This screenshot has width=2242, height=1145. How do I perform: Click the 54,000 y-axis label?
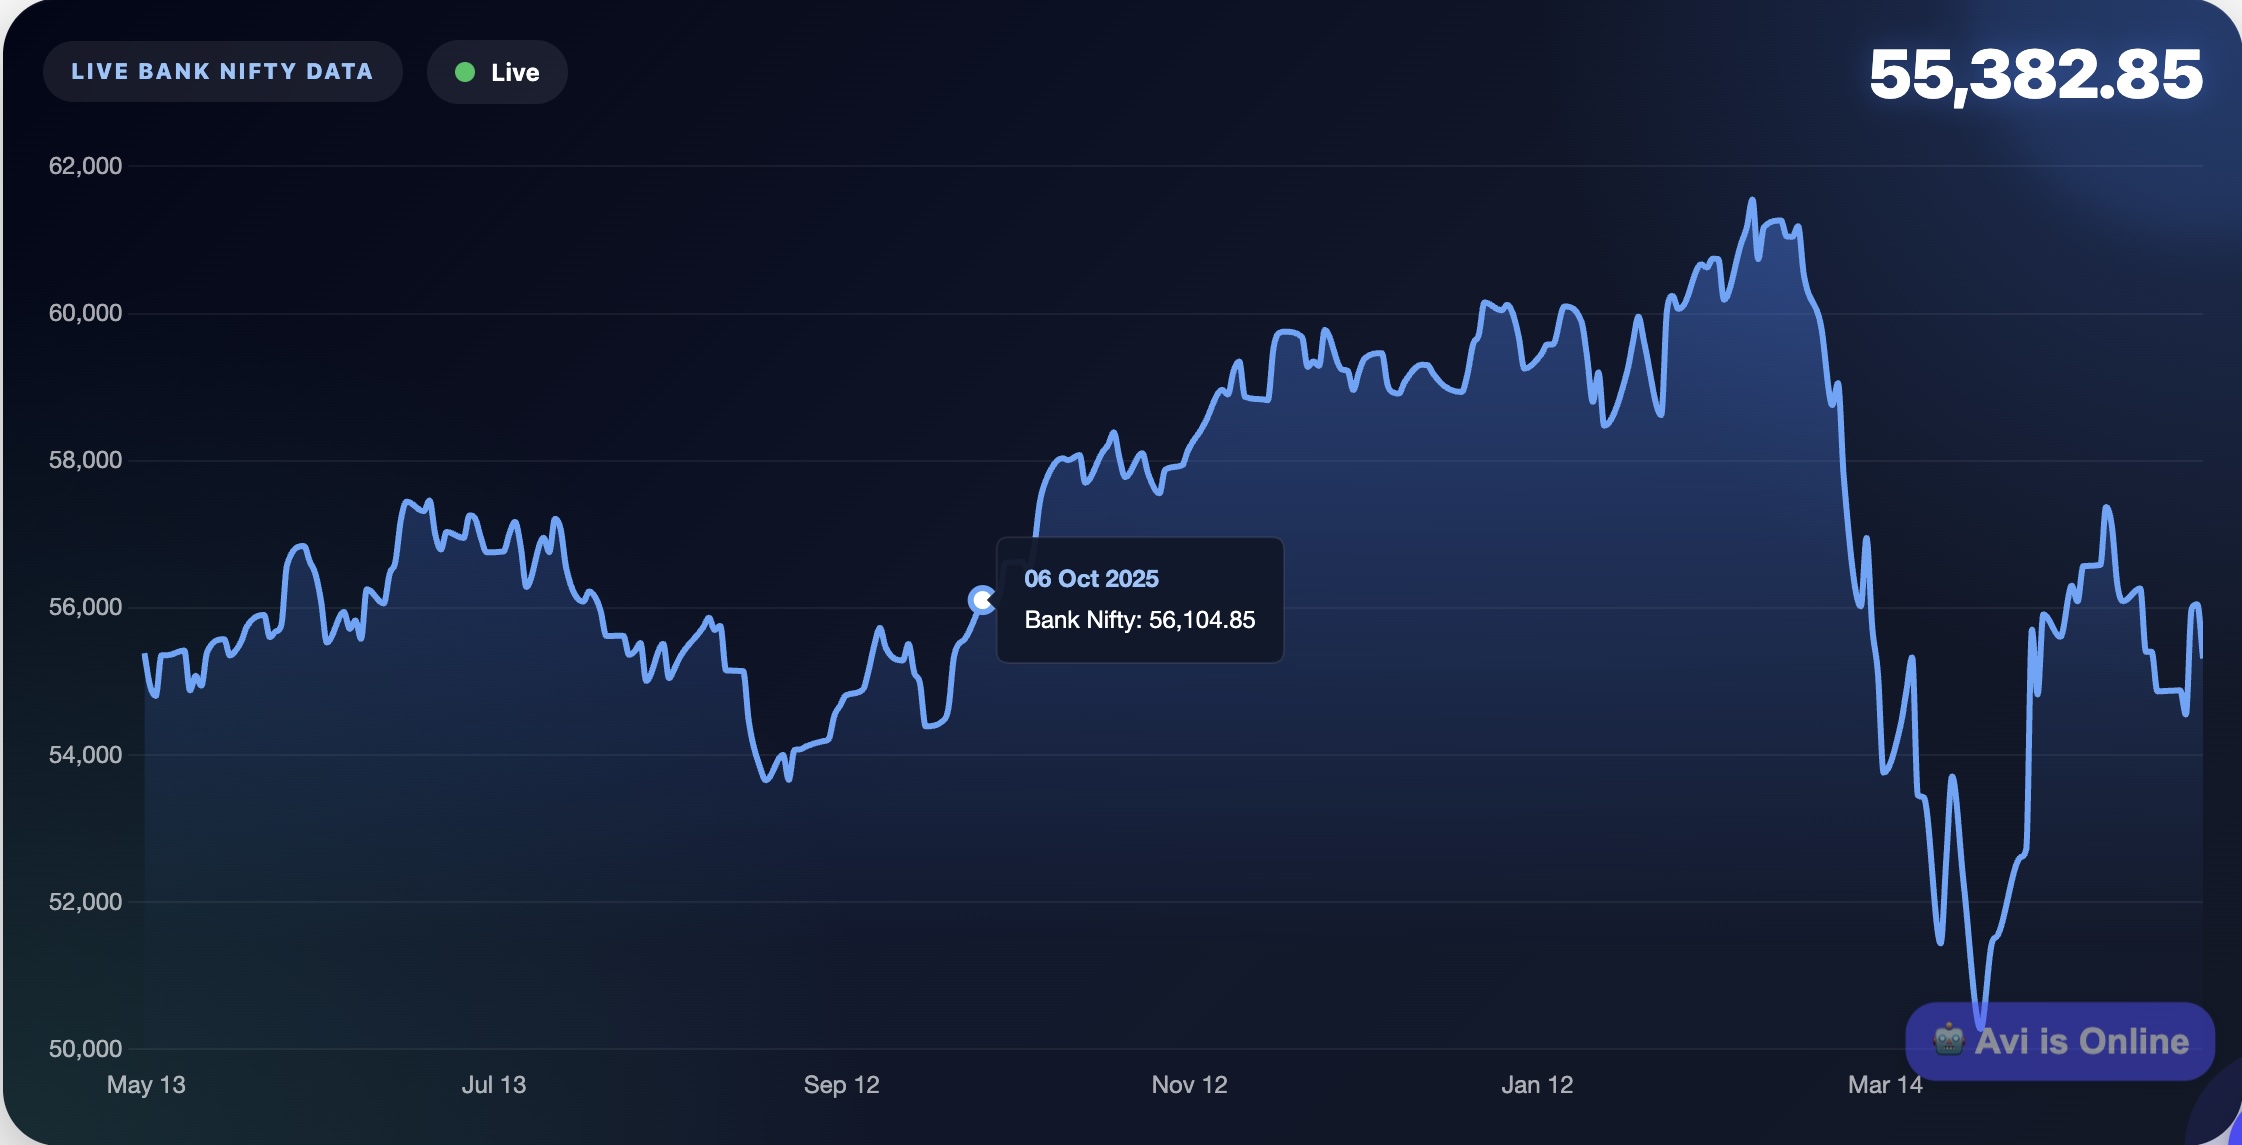click(x=86, y=755)
